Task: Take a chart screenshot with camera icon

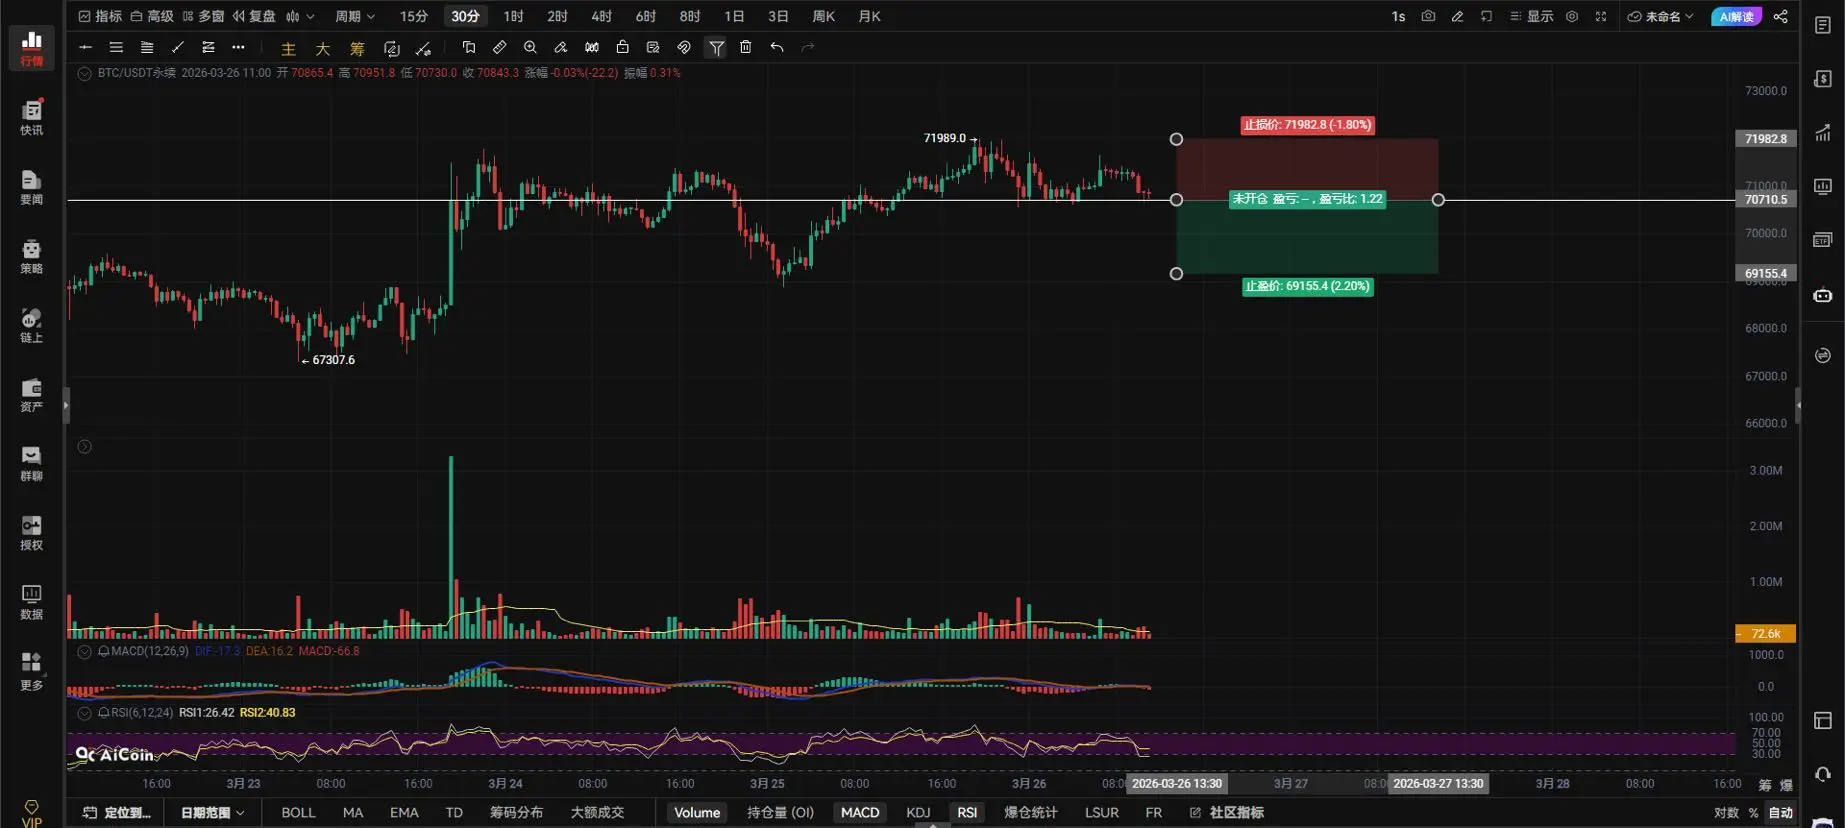Action: tap(1428, 16)
